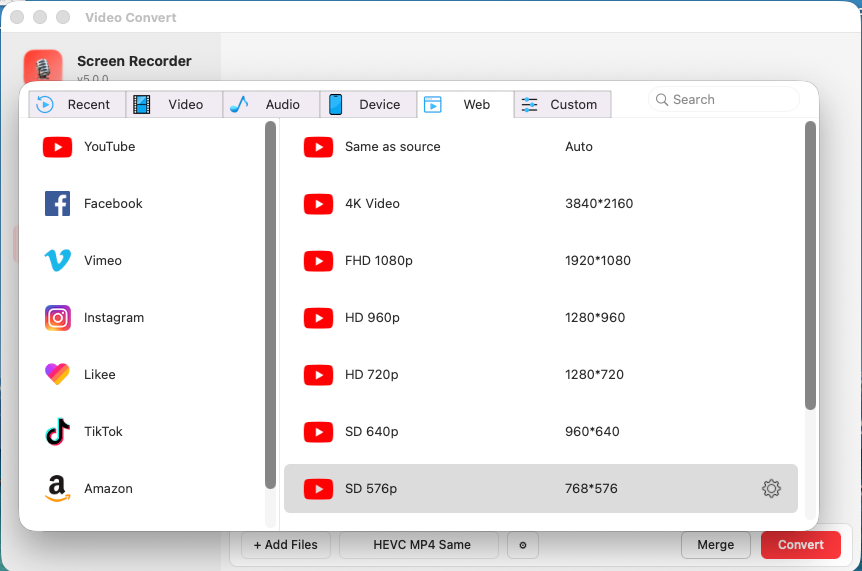Click YouTube icon beside HD 960p
Screen dimensions: 862x571
pyautogui.click(x=318, y=318)
